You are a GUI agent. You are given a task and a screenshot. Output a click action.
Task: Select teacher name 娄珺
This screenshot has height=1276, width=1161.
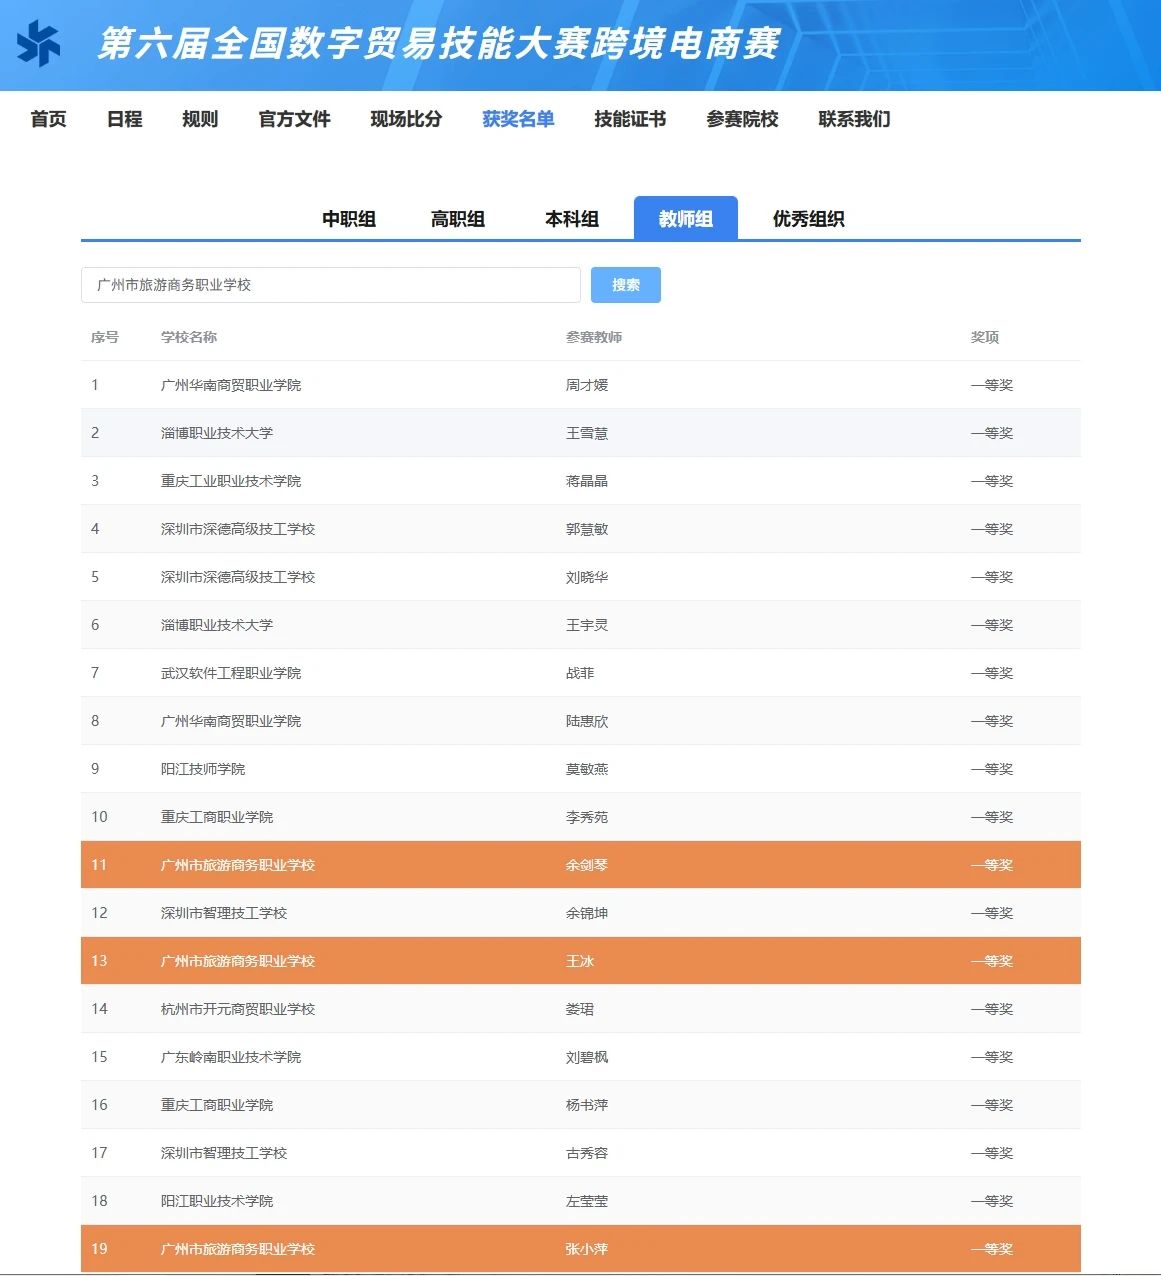[580, 1009]
